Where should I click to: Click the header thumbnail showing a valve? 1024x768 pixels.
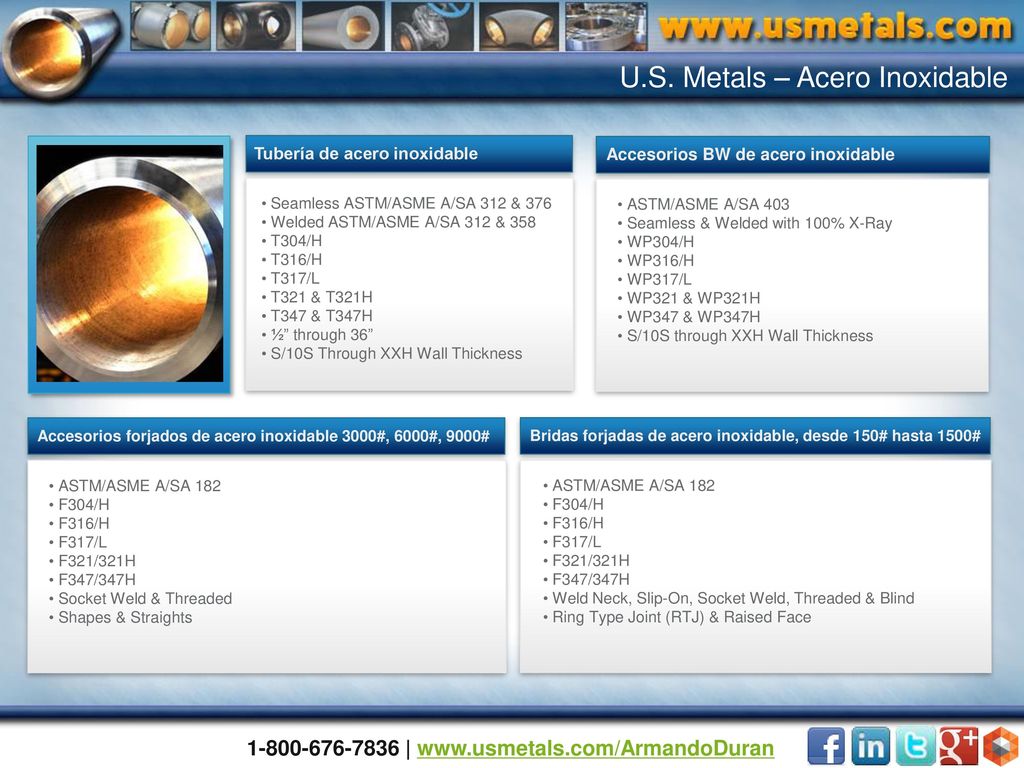(x=432, y=26)
